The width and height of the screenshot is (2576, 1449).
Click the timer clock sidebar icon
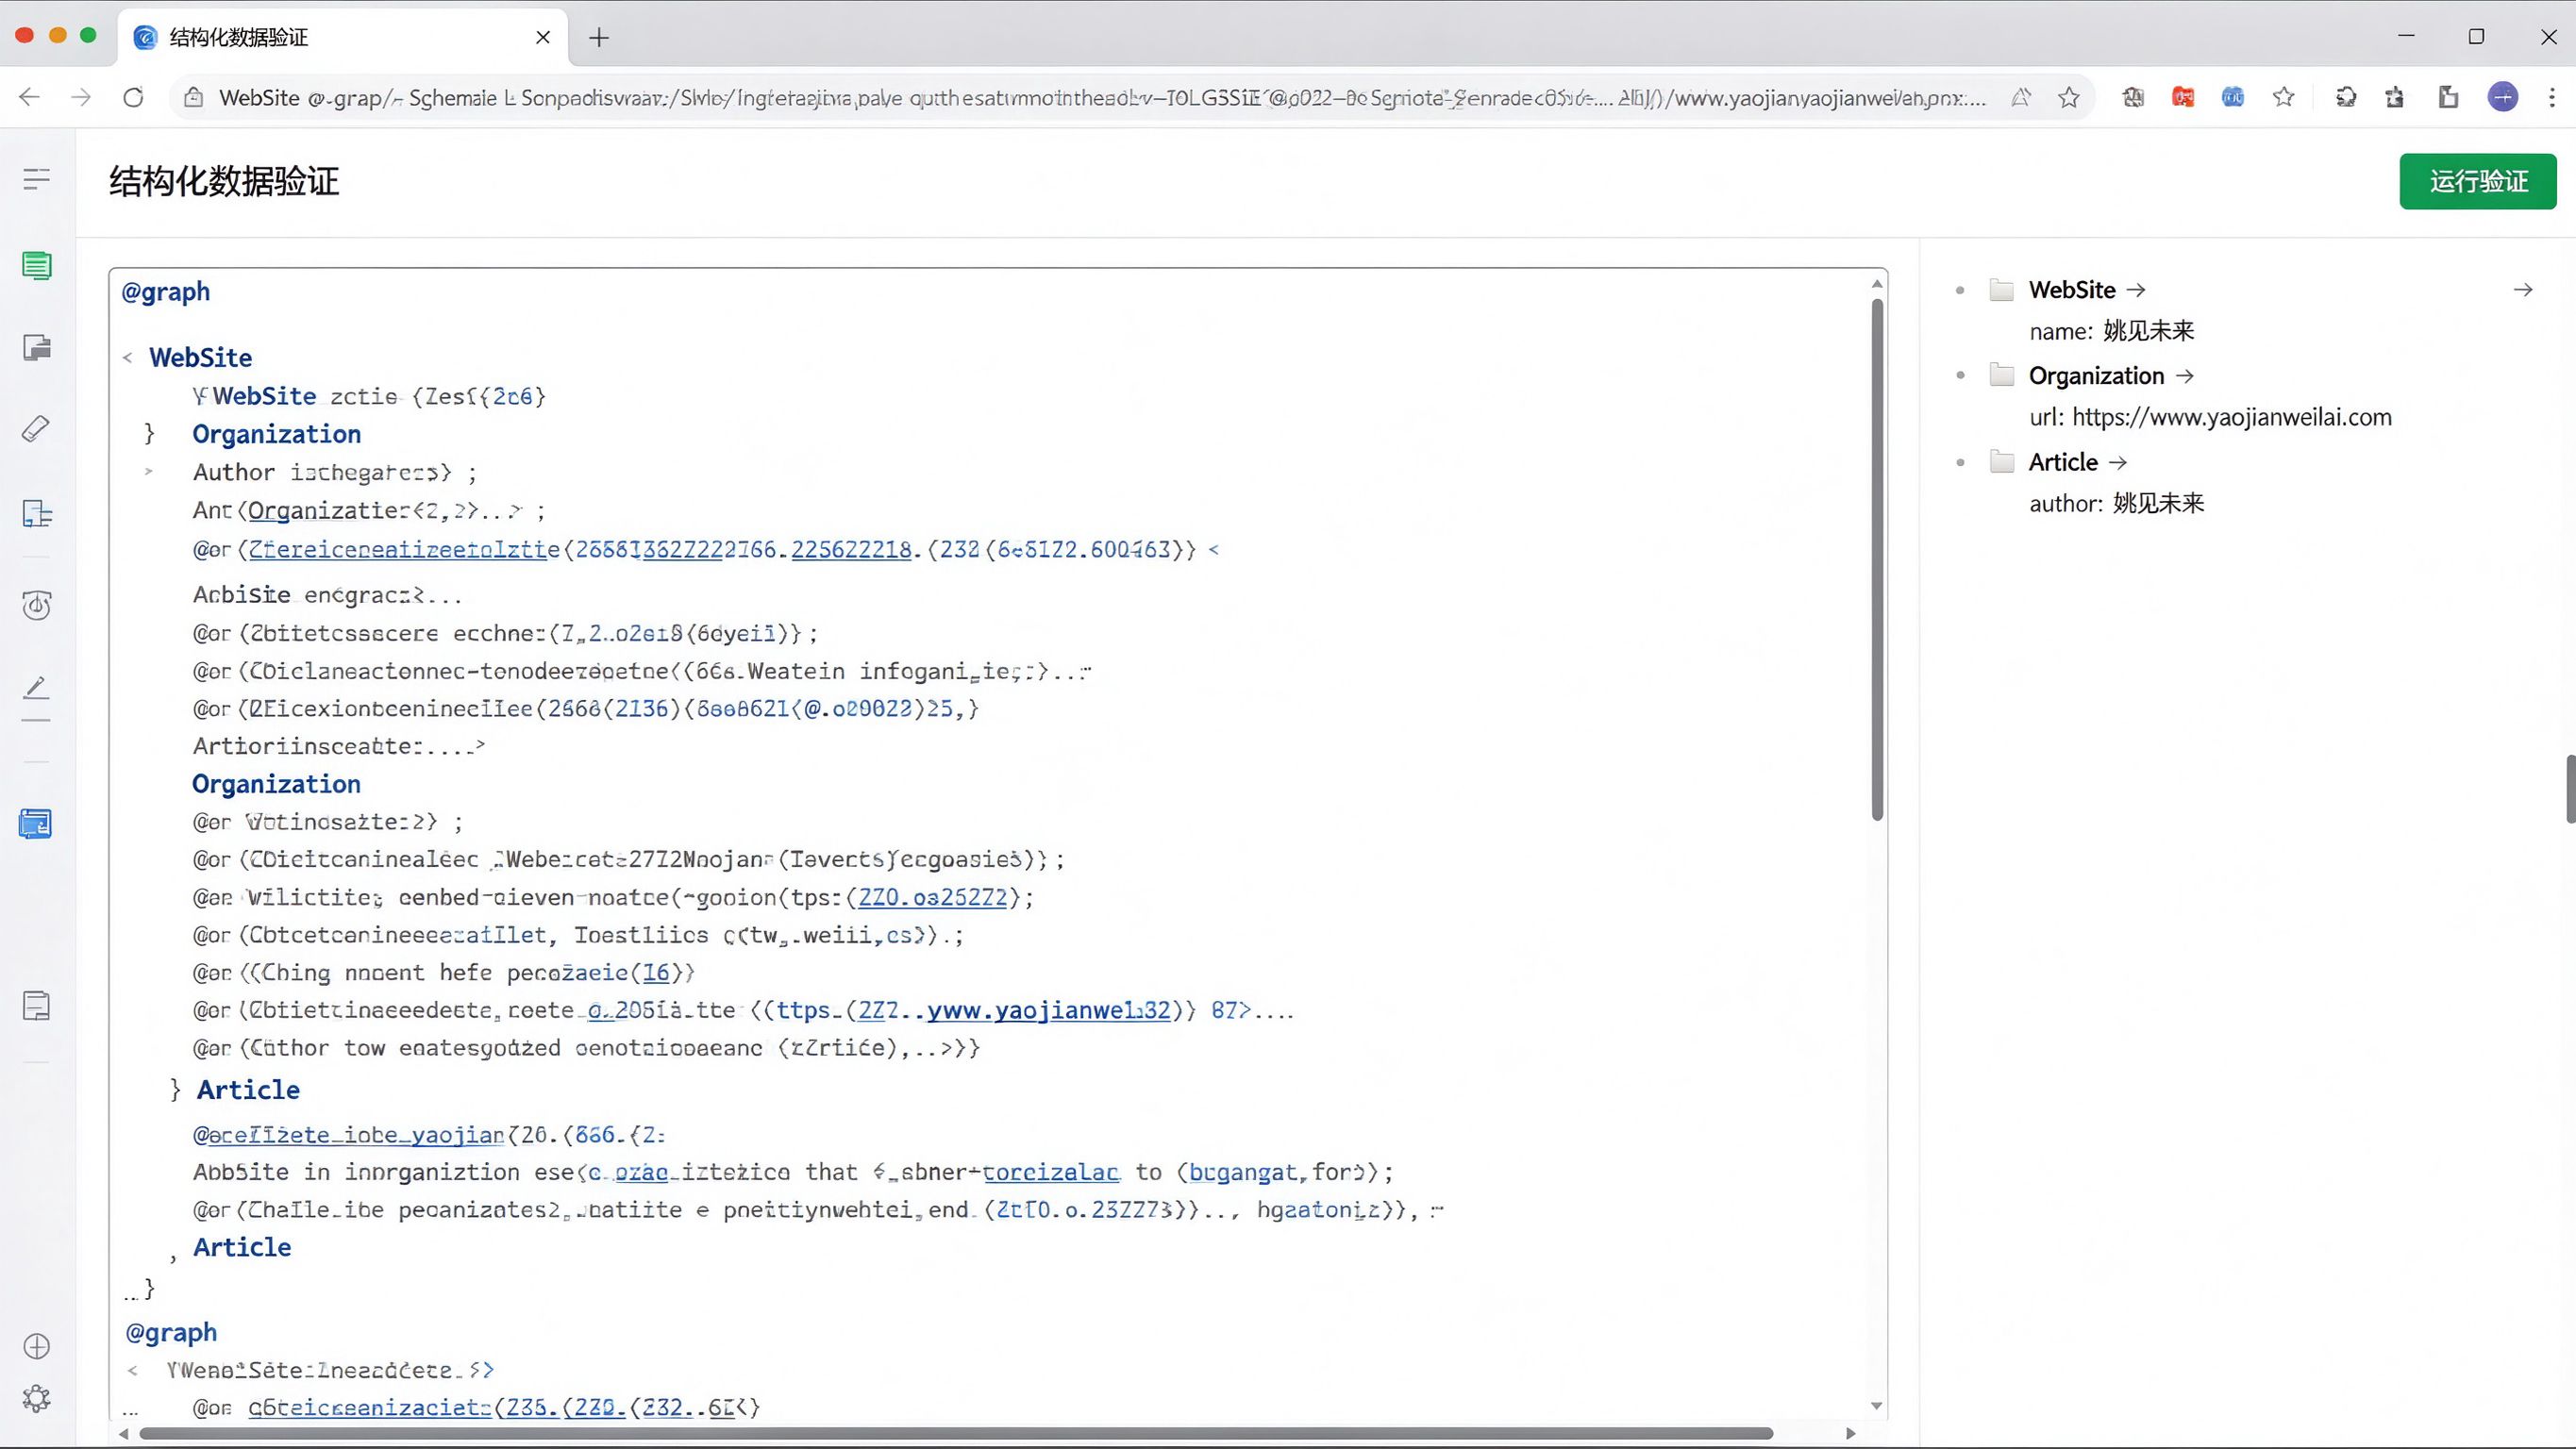pyautogui.click(x=36, y=605)
